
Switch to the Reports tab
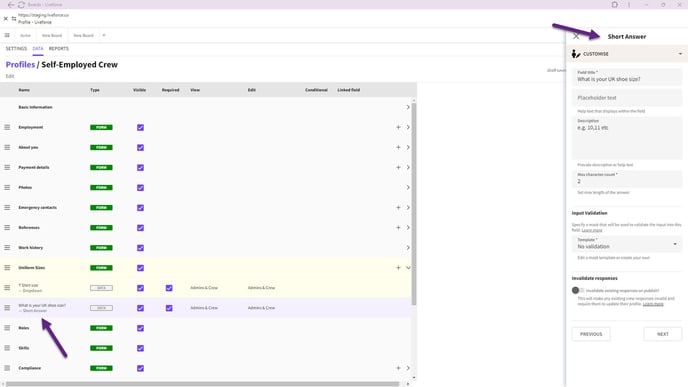(x=59, y=49)
